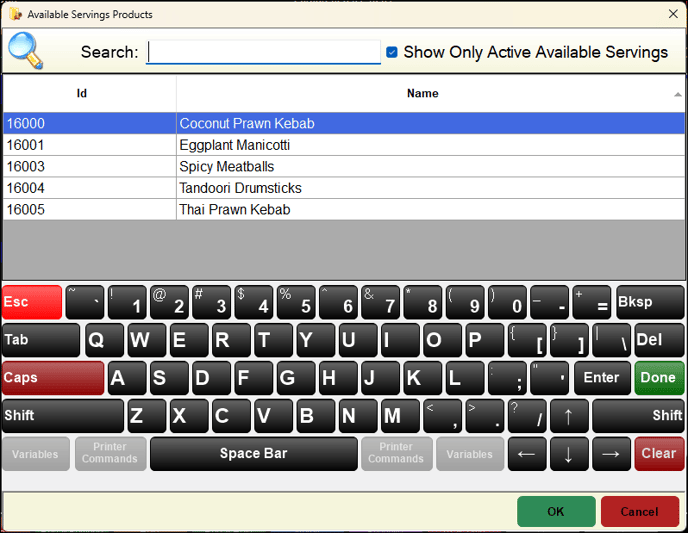The height and width of the screenshot is (533, 688).
Task: Tap the P key
Action: pos(484,340)
